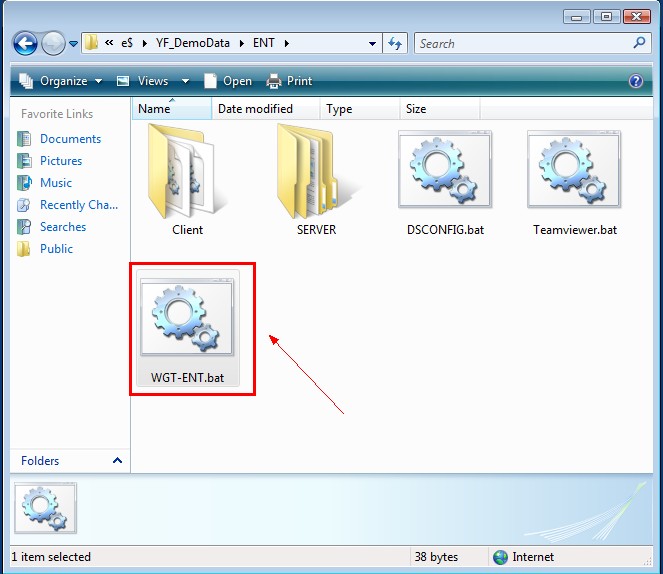Viewport: 663px width, 574px height.
Task: Open the Views dropdown menu
Action: pos(143,81)
